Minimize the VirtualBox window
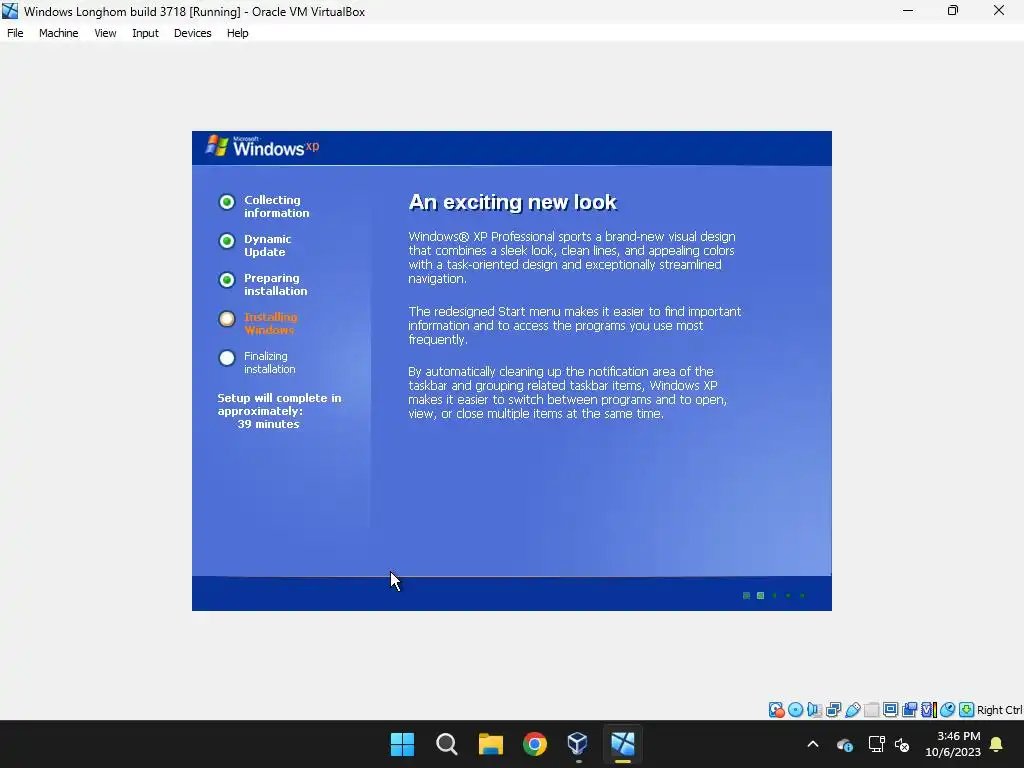 click(908, 11)
